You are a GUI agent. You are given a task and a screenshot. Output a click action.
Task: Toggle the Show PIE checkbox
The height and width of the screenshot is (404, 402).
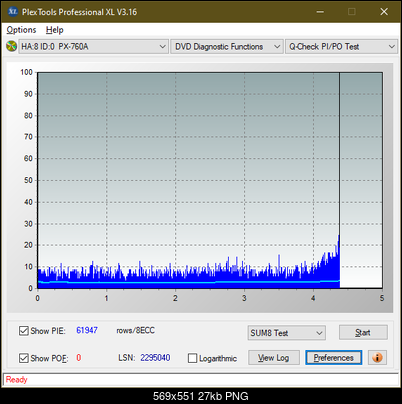point(24,331)
